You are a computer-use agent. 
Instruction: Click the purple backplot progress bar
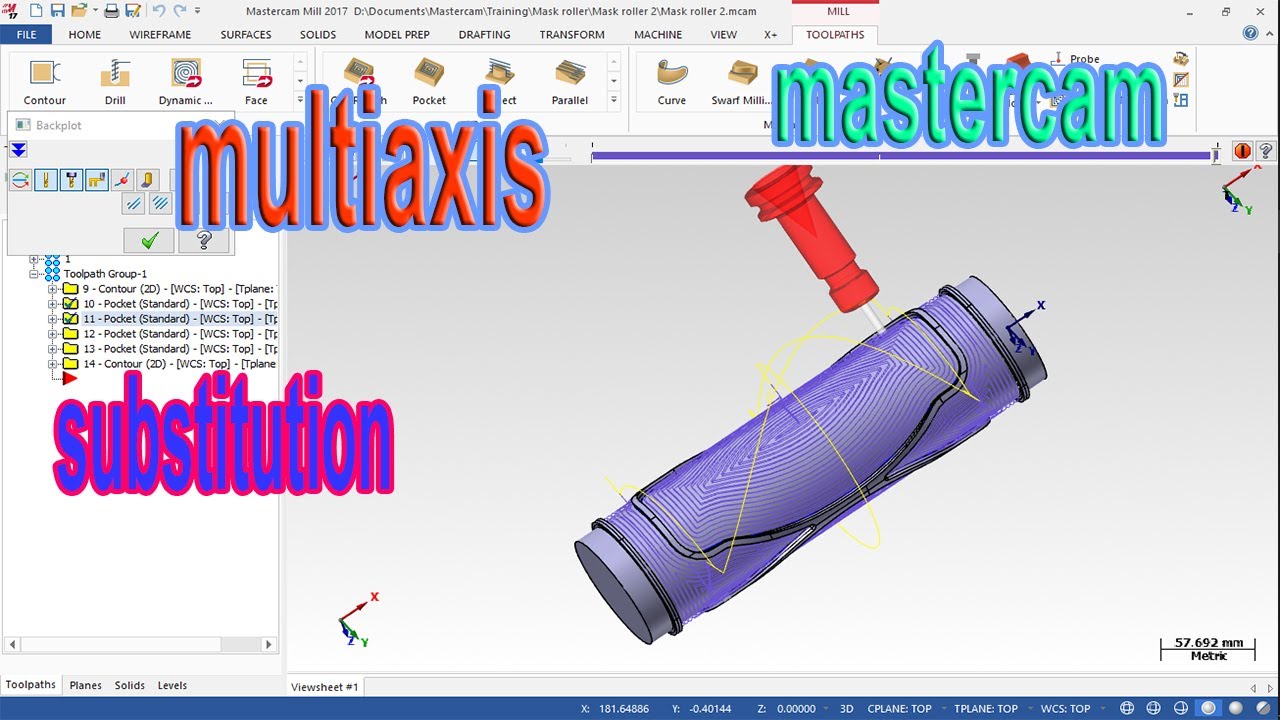click(x=900, y=155)
